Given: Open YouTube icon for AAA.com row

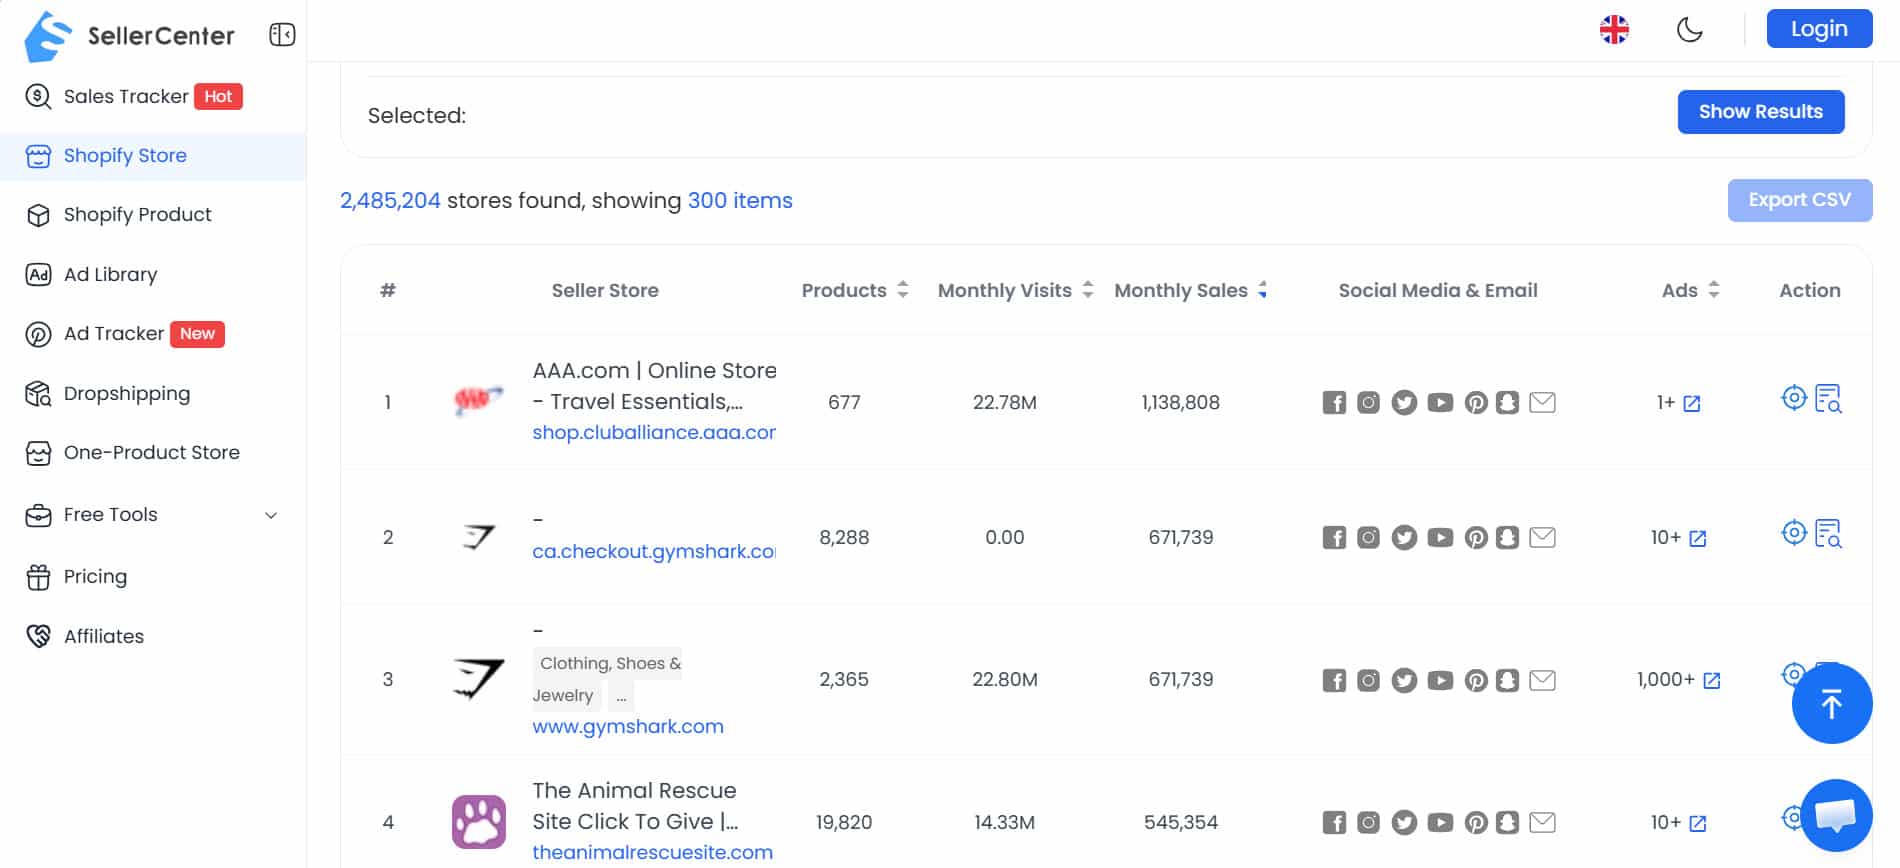Looking at the screenshot, I should click(1440, 403).
